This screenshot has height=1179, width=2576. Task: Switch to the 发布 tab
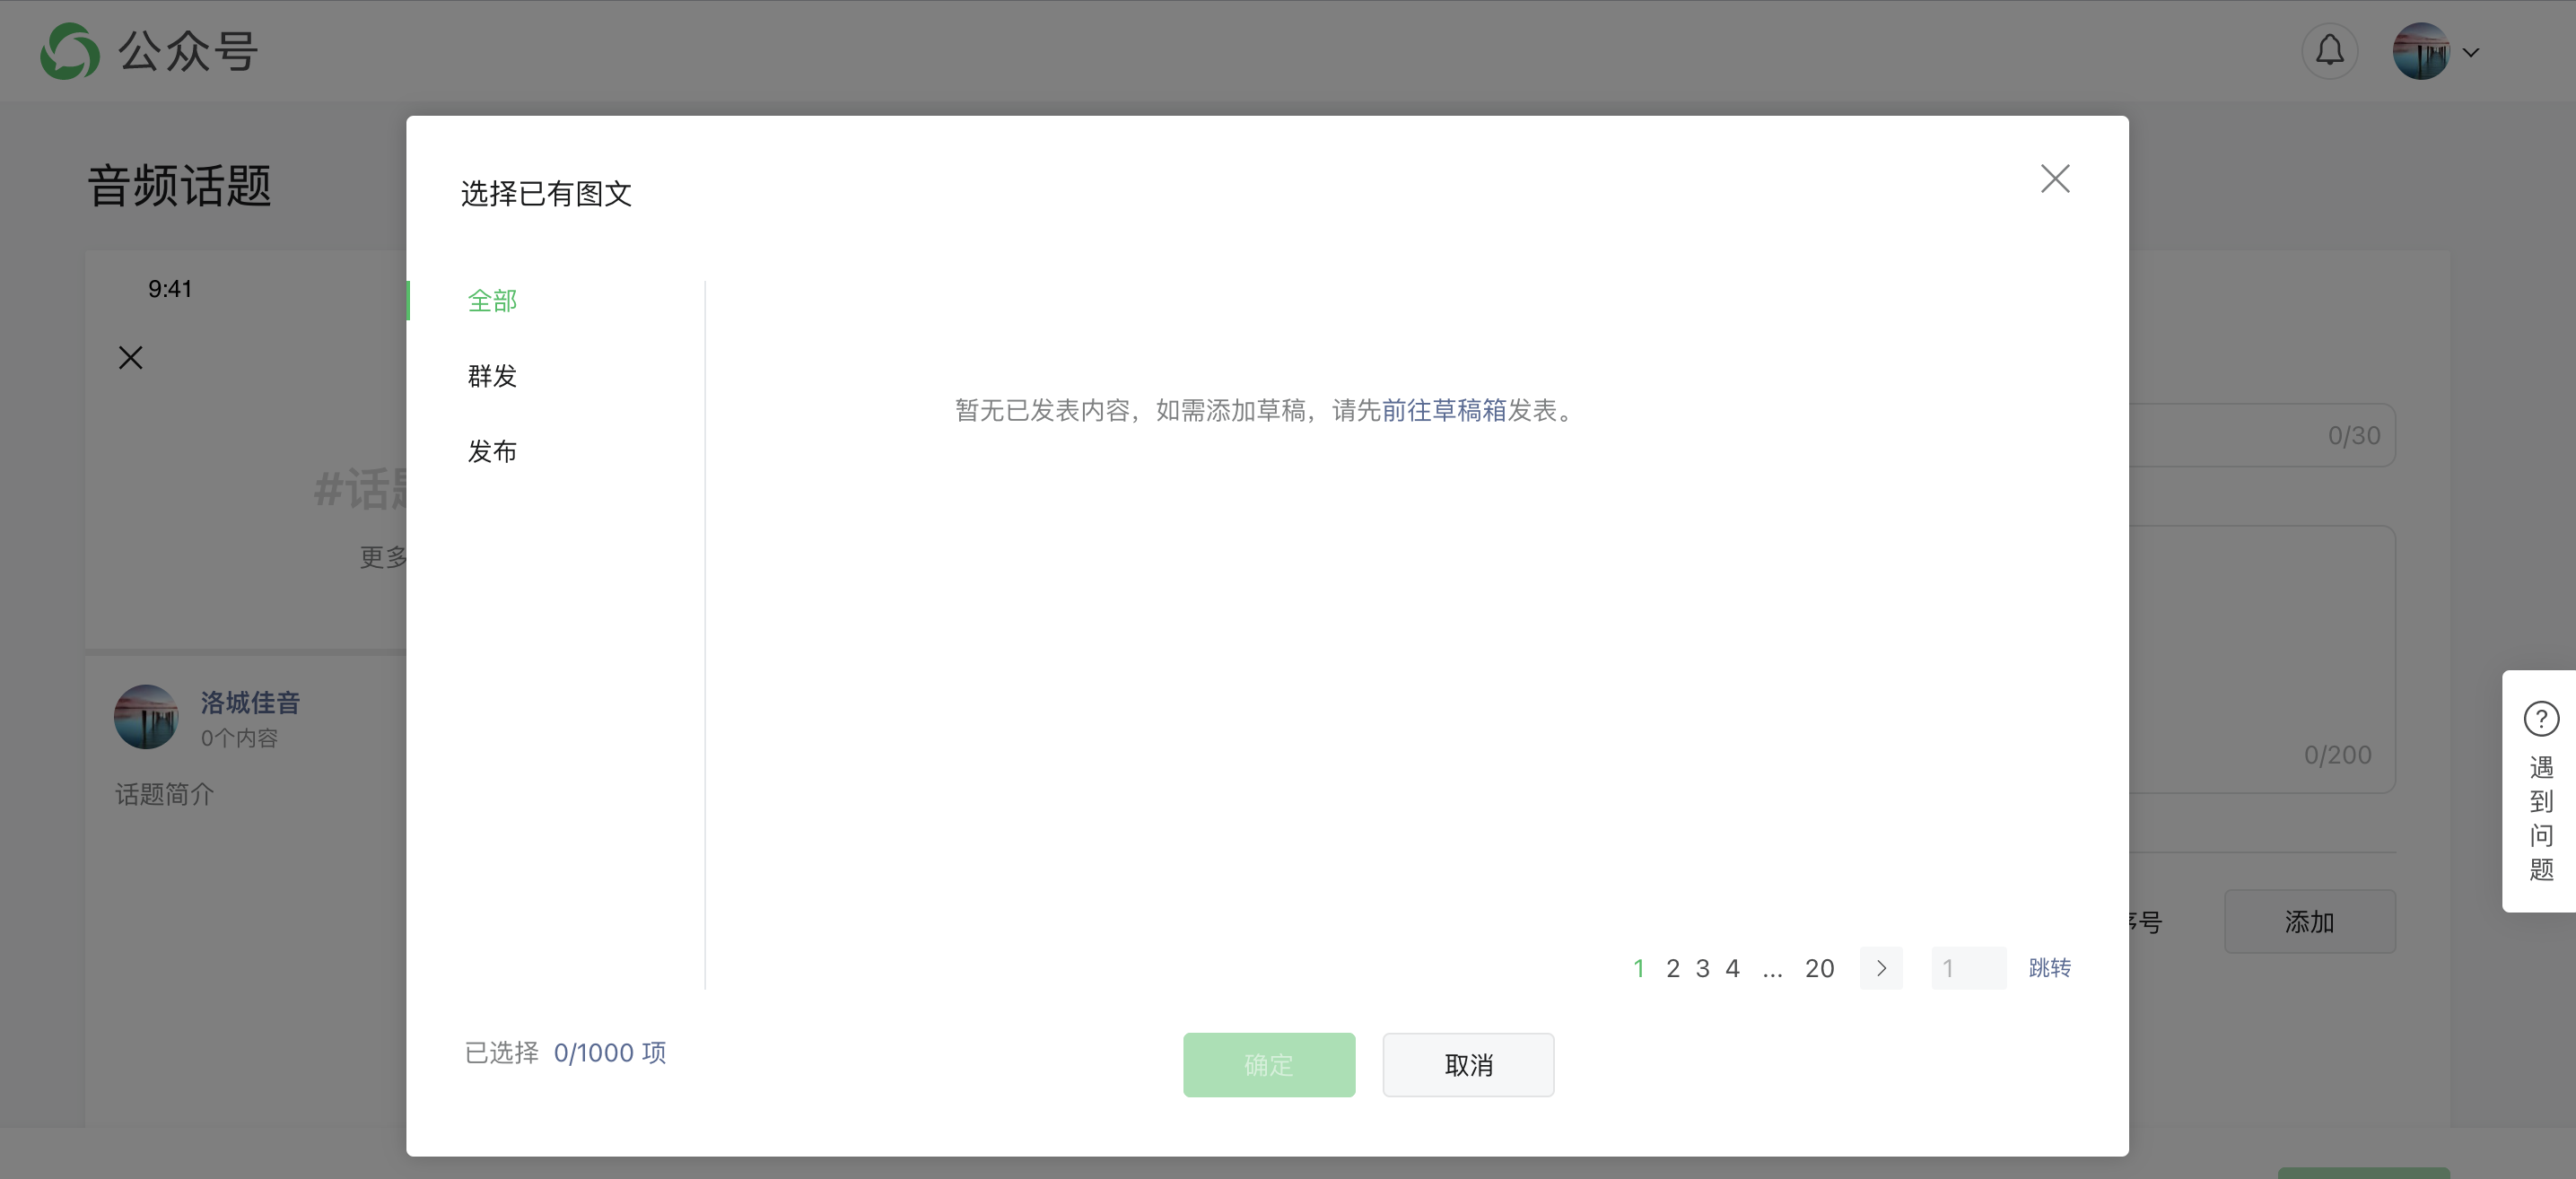point(492,451)
